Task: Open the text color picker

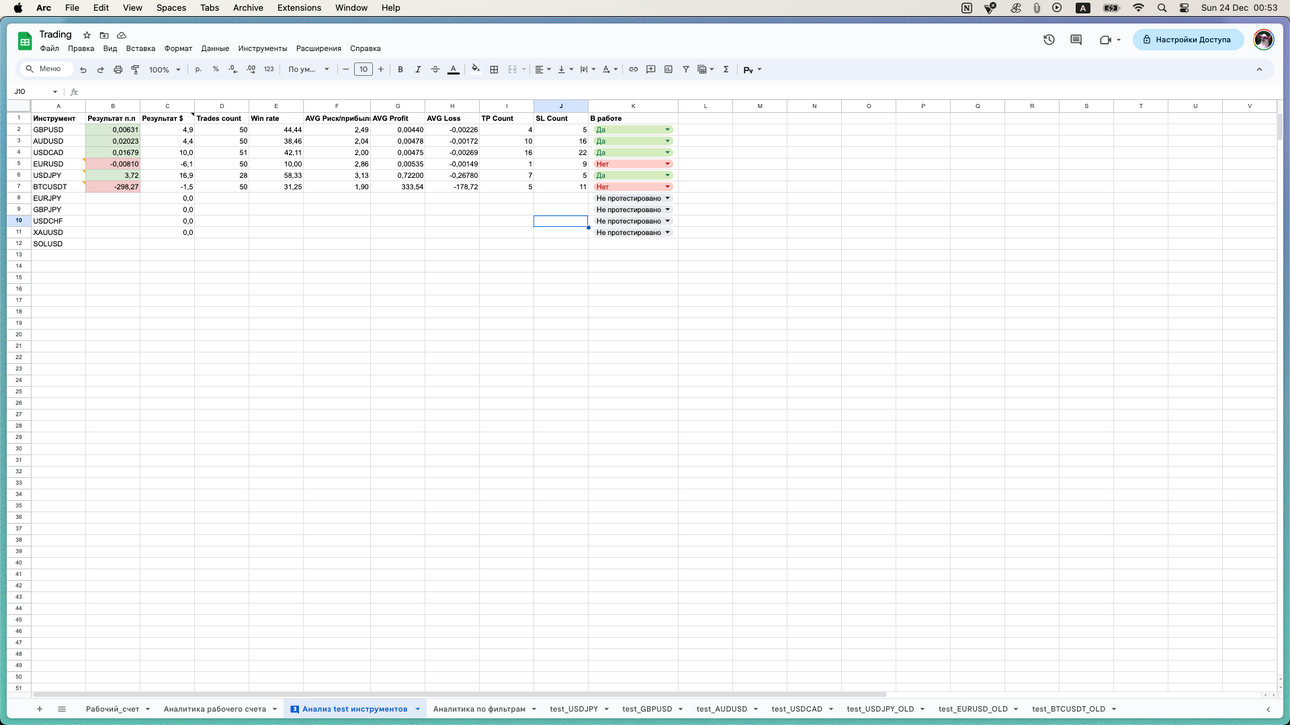Action: [x=453, y=70]
